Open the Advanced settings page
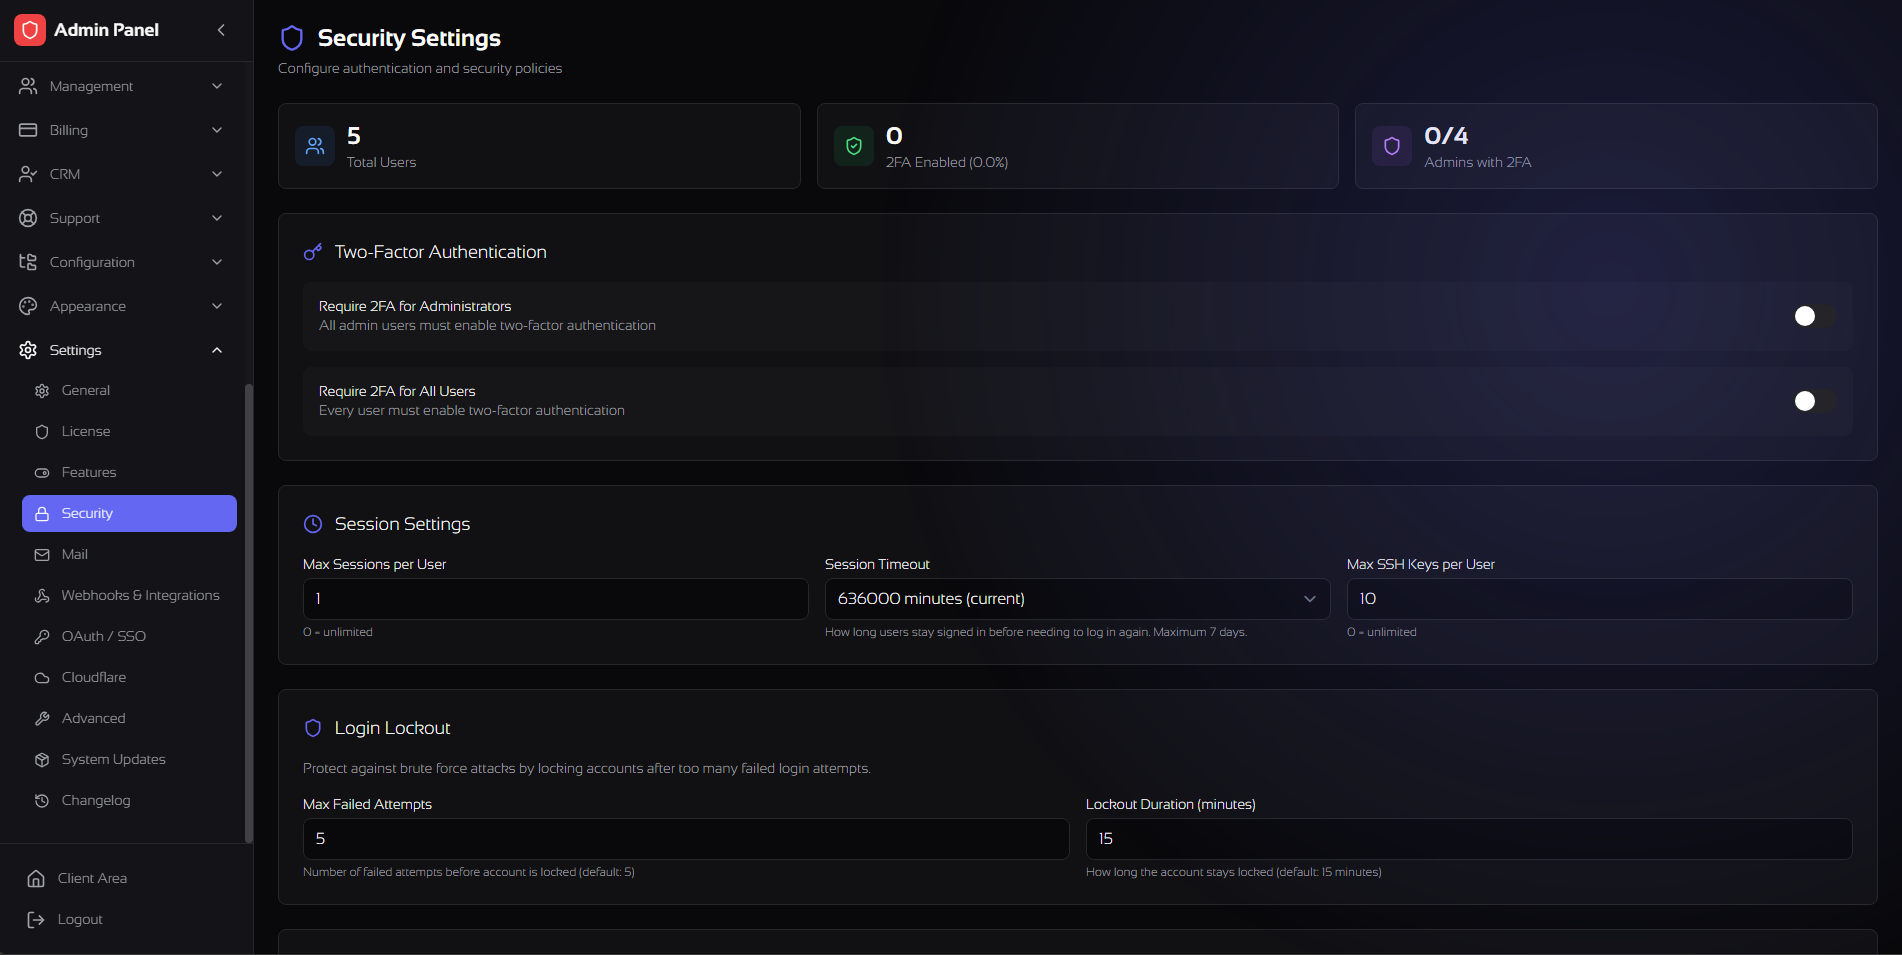 129,719
